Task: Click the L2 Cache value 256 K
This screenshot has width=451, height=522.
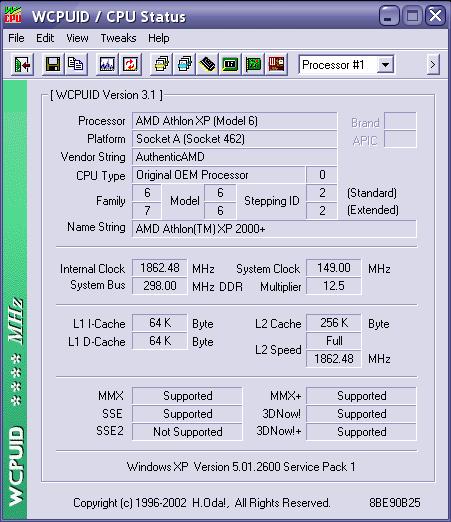Action: (334, 323)
